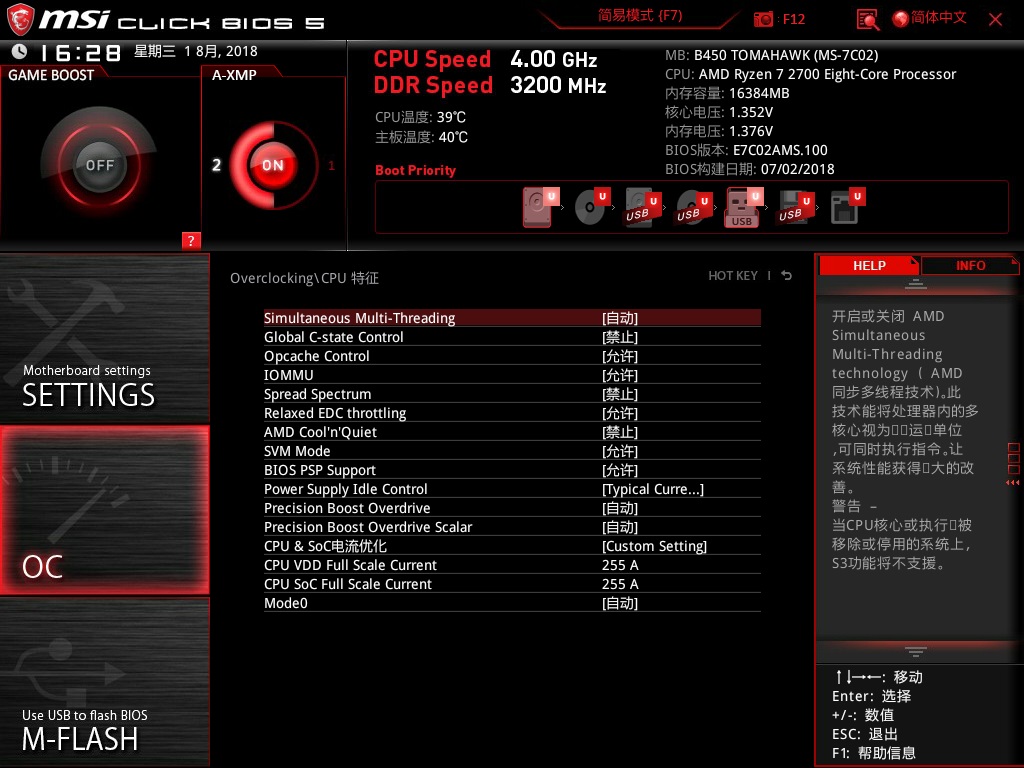Click the system time 16:28 display
The height and width of the screenshot is (768, 1024).
pos(80,52)
